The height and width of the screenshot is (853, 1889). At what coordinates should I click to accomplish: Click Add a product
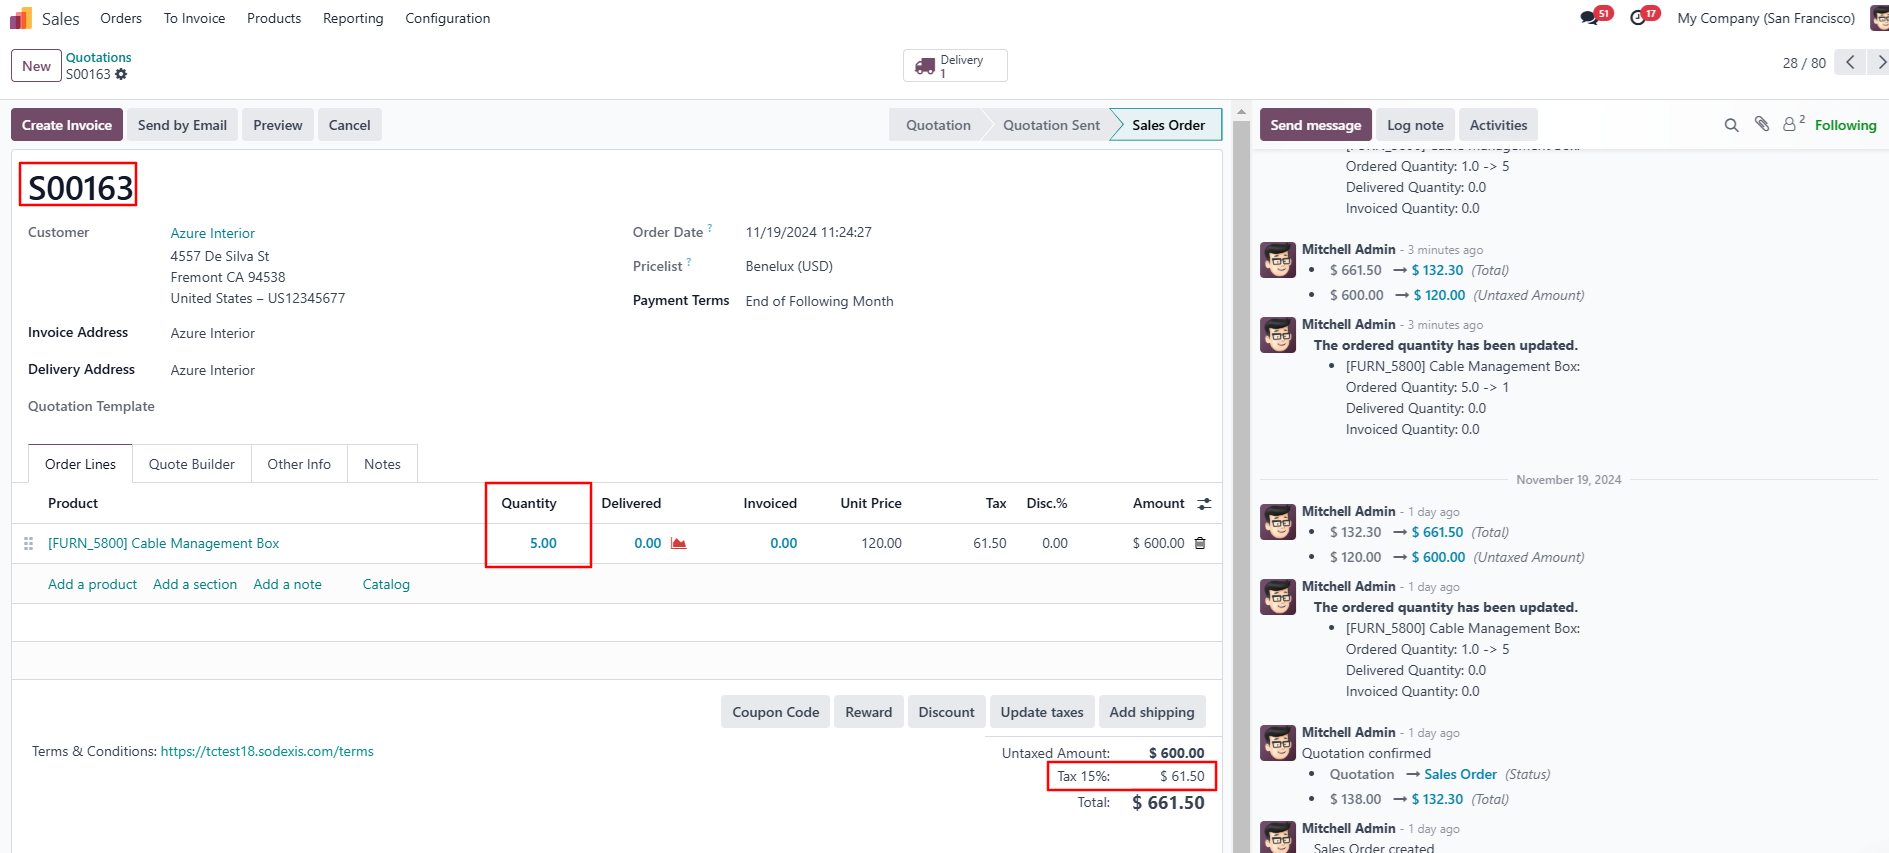pyautogui.click(x=92, y=584)
